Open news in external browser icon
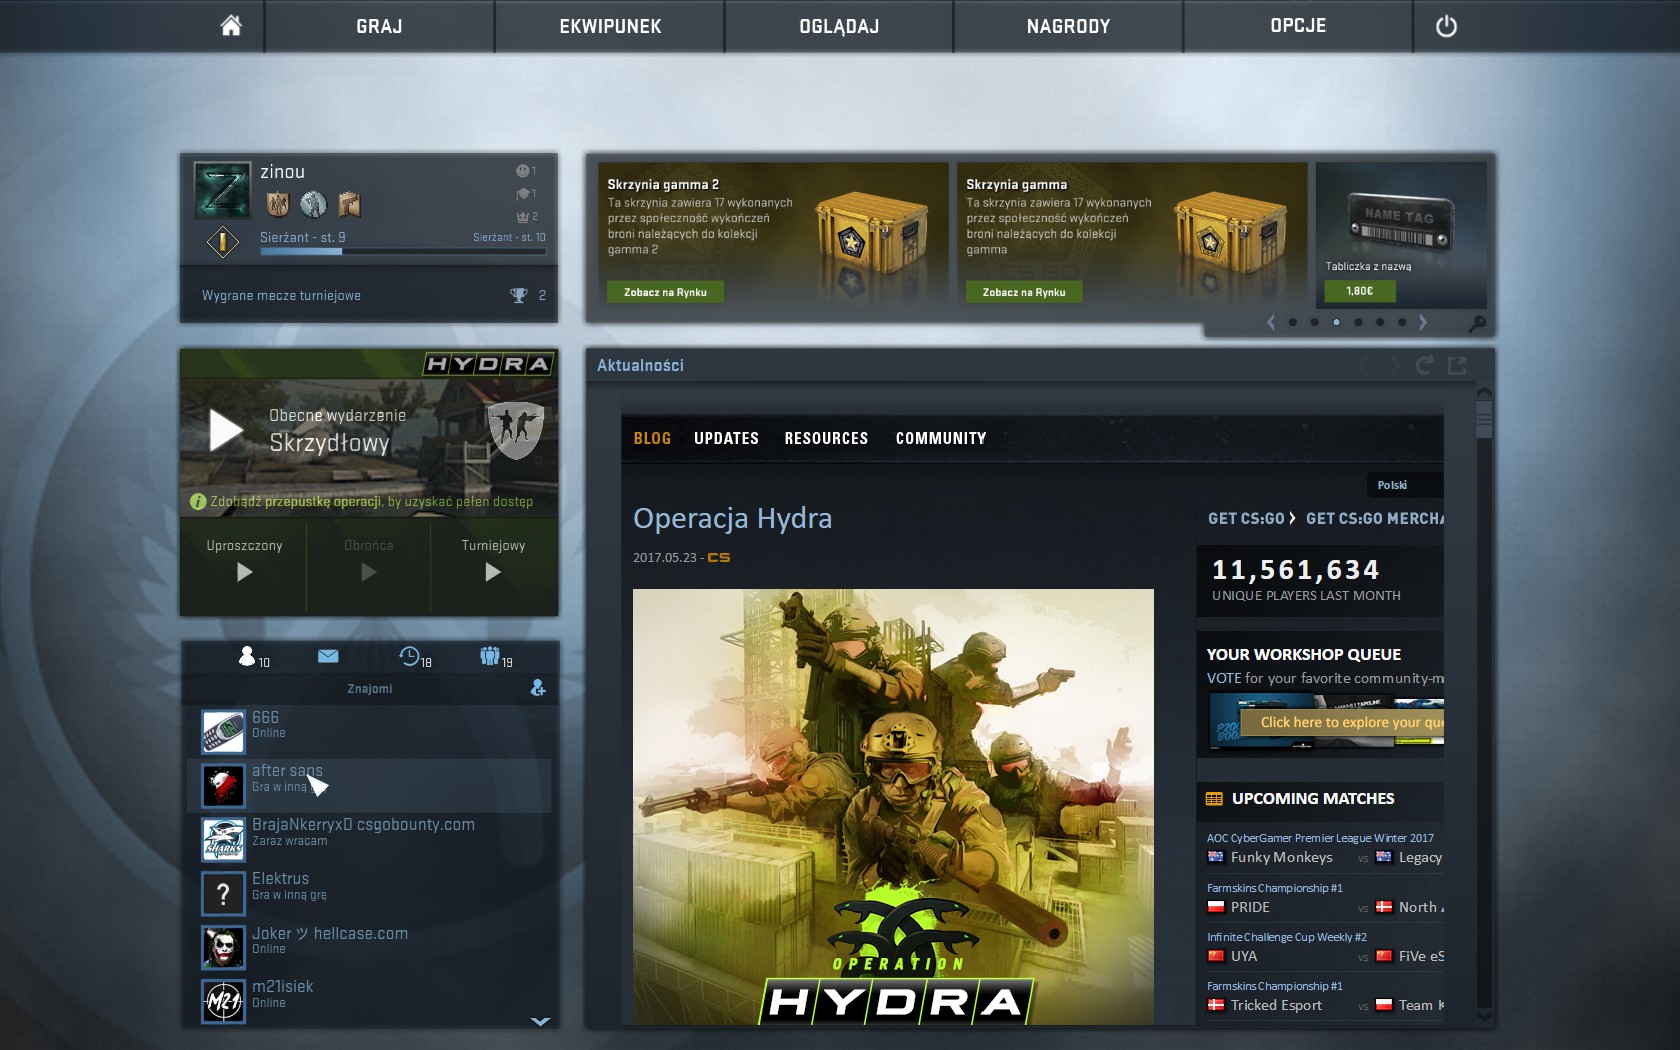Viewport: 1680px width, 1050px height. click(1458, 365)
